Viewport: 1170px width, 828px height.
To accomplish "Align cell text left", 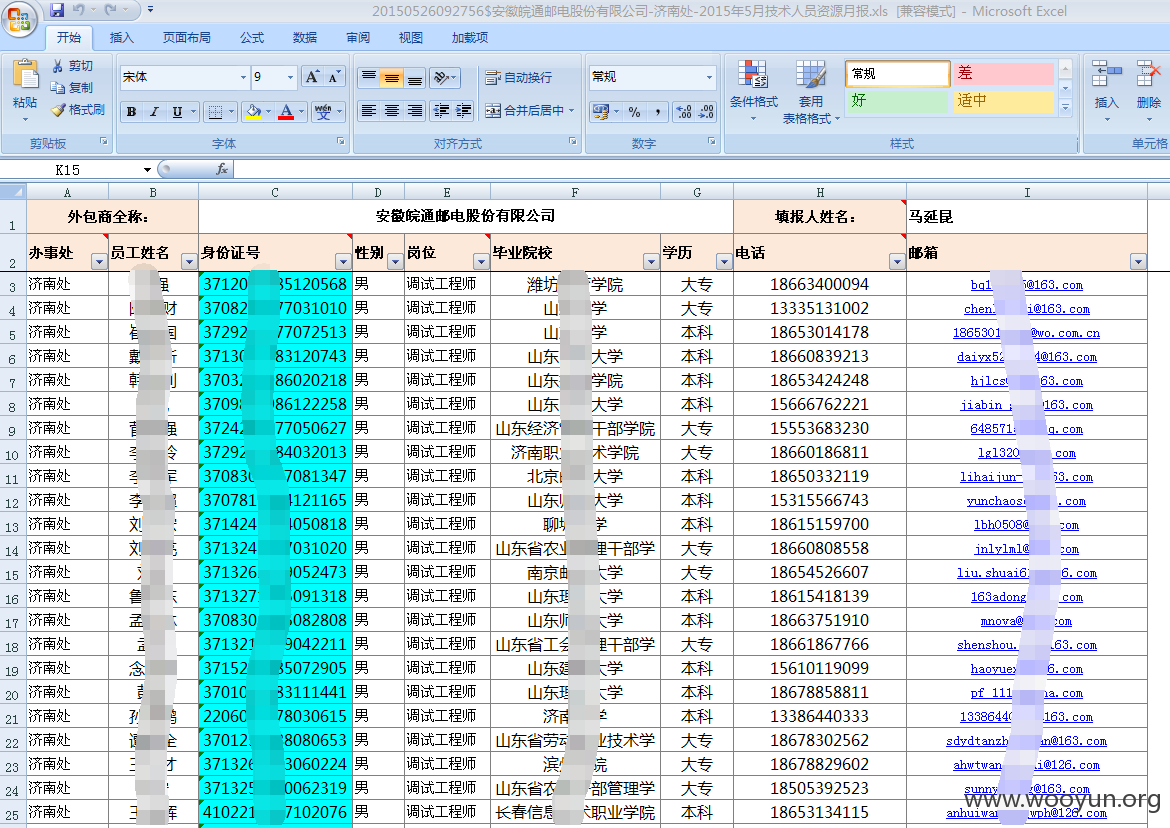I will pyautogui.click(x=369, y=110).
